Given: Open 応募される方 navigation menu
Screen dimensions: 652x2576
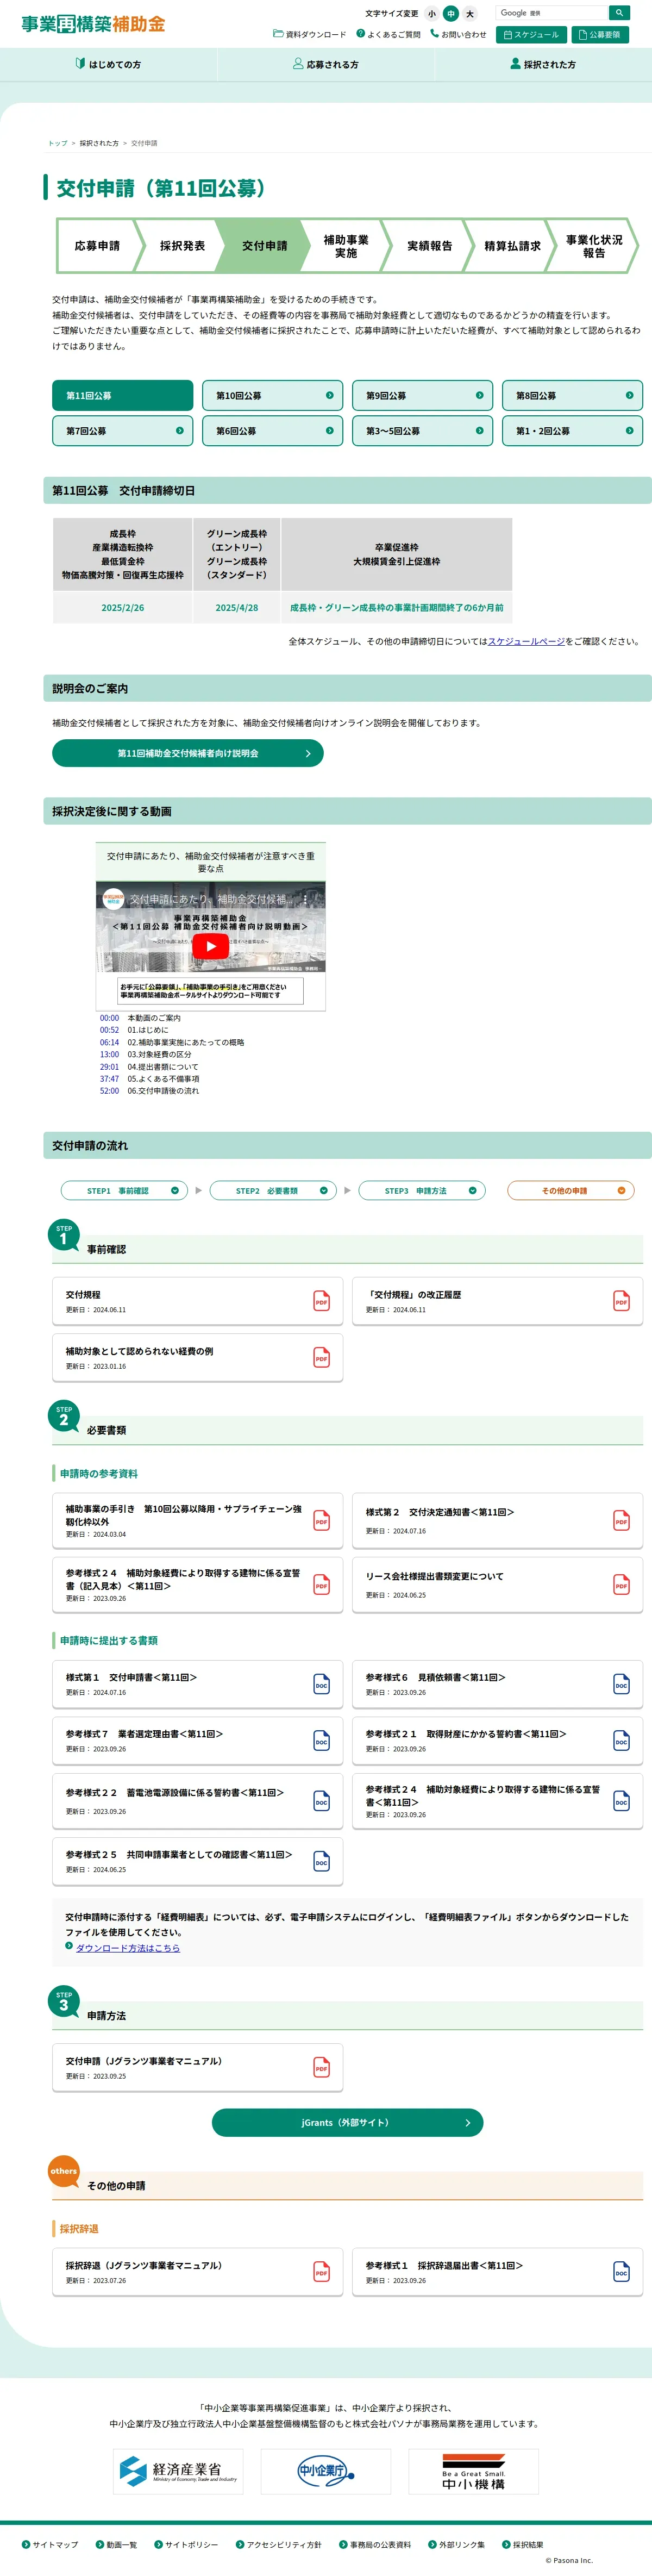Looking at the screenshot, I should (326, 64).
